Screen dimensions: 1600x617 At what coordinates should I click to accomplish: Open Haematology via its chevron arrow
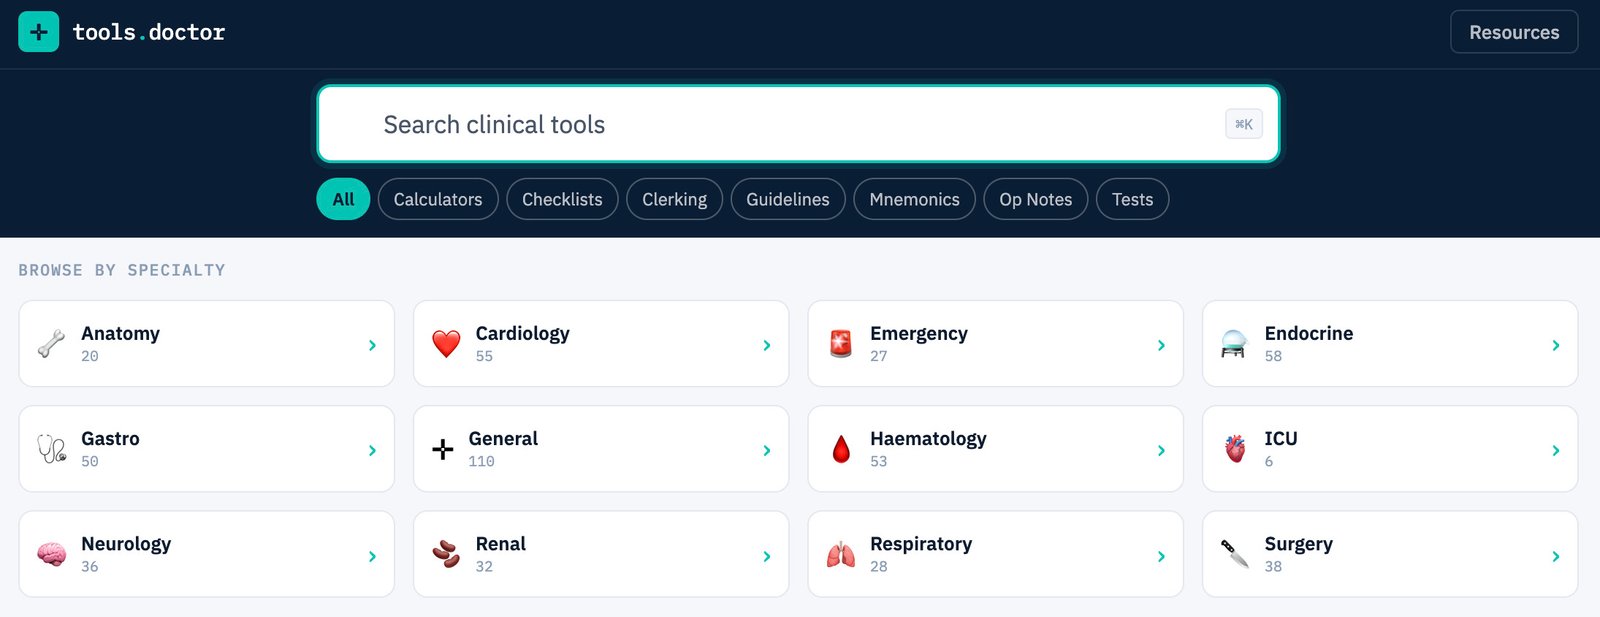coord(1161,450)
